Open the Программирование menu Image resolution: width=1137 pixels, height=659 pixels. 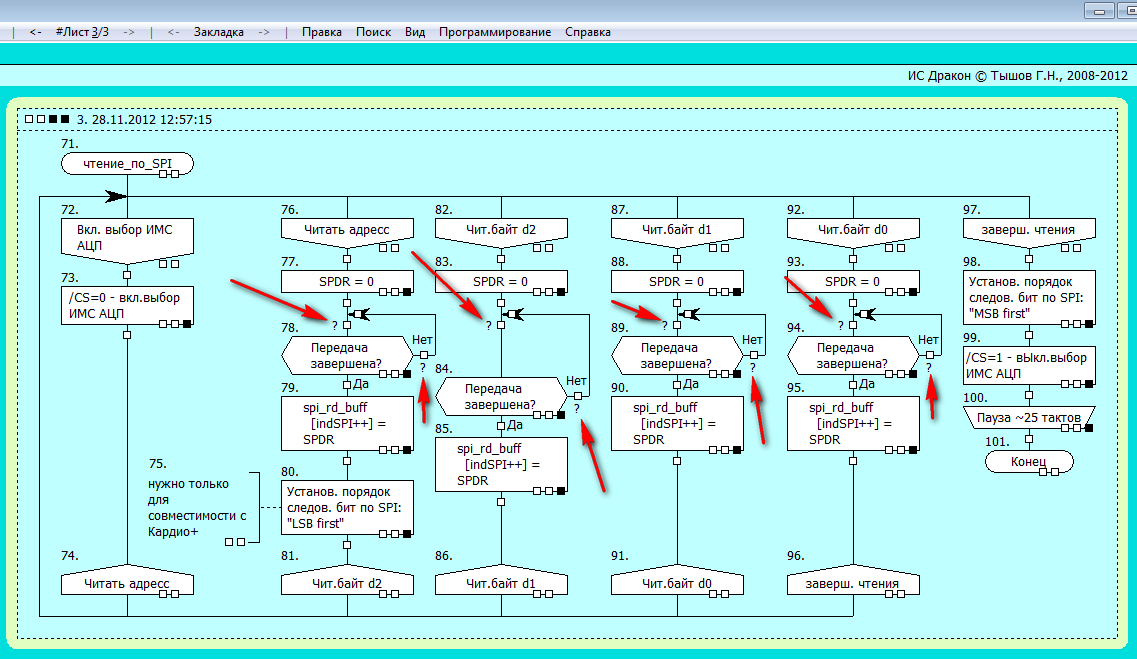coord(494,32)
